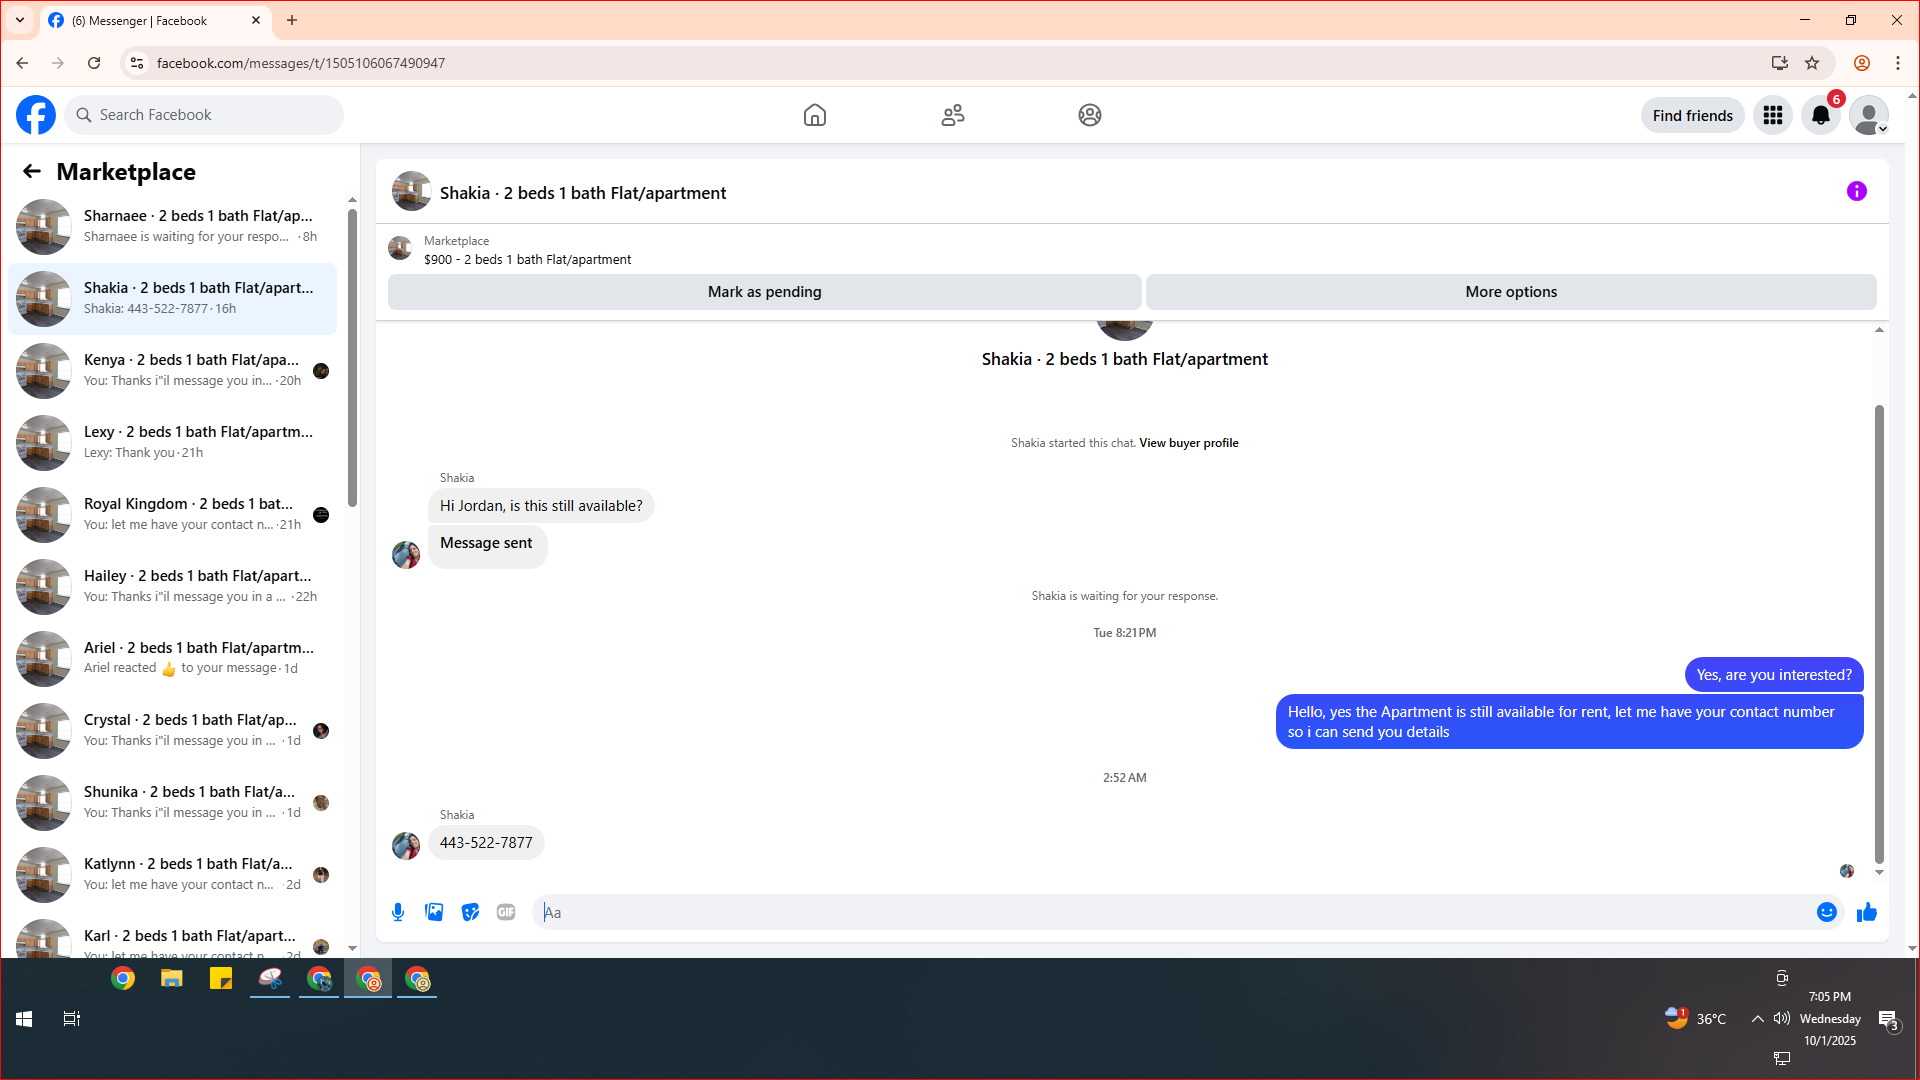This screenshot has height=1080, width=1920.
Task: Open the notifications bell icon
Action: [x=1821, y=115]
